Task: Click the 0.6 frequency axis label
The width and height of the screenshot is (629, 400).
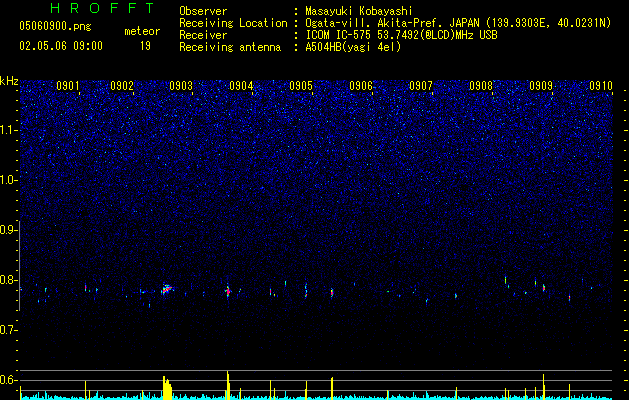Action: pyautogui.click(x=8, y=380)
